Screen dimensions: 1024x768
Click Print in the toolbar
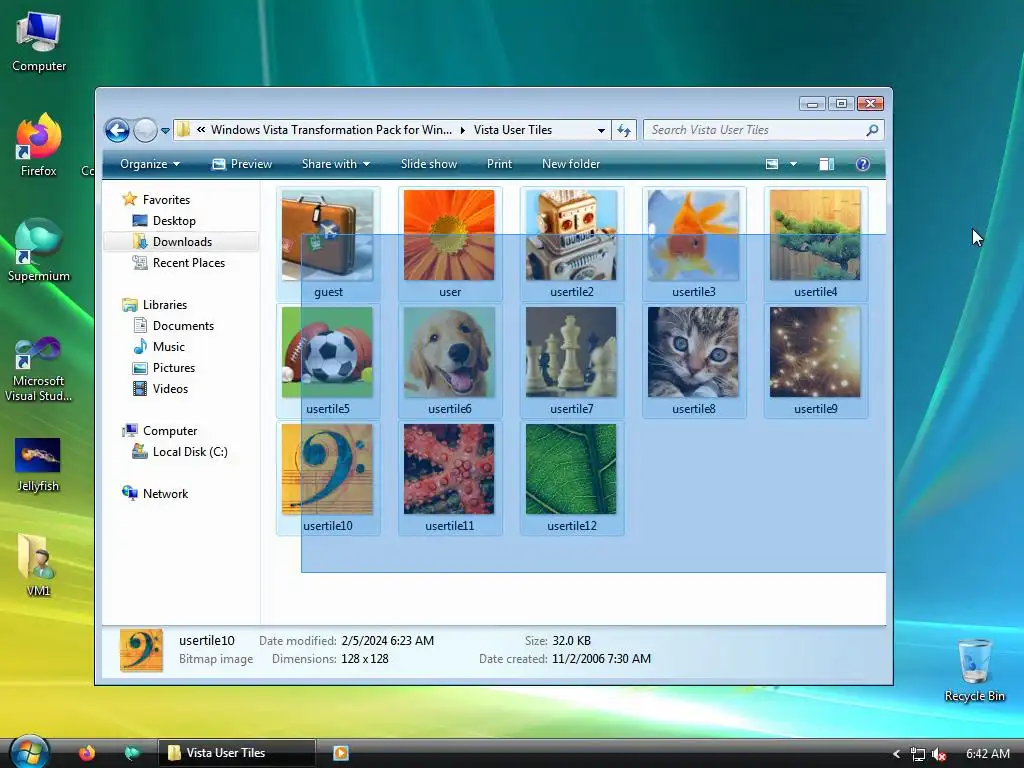coord(499,164)
